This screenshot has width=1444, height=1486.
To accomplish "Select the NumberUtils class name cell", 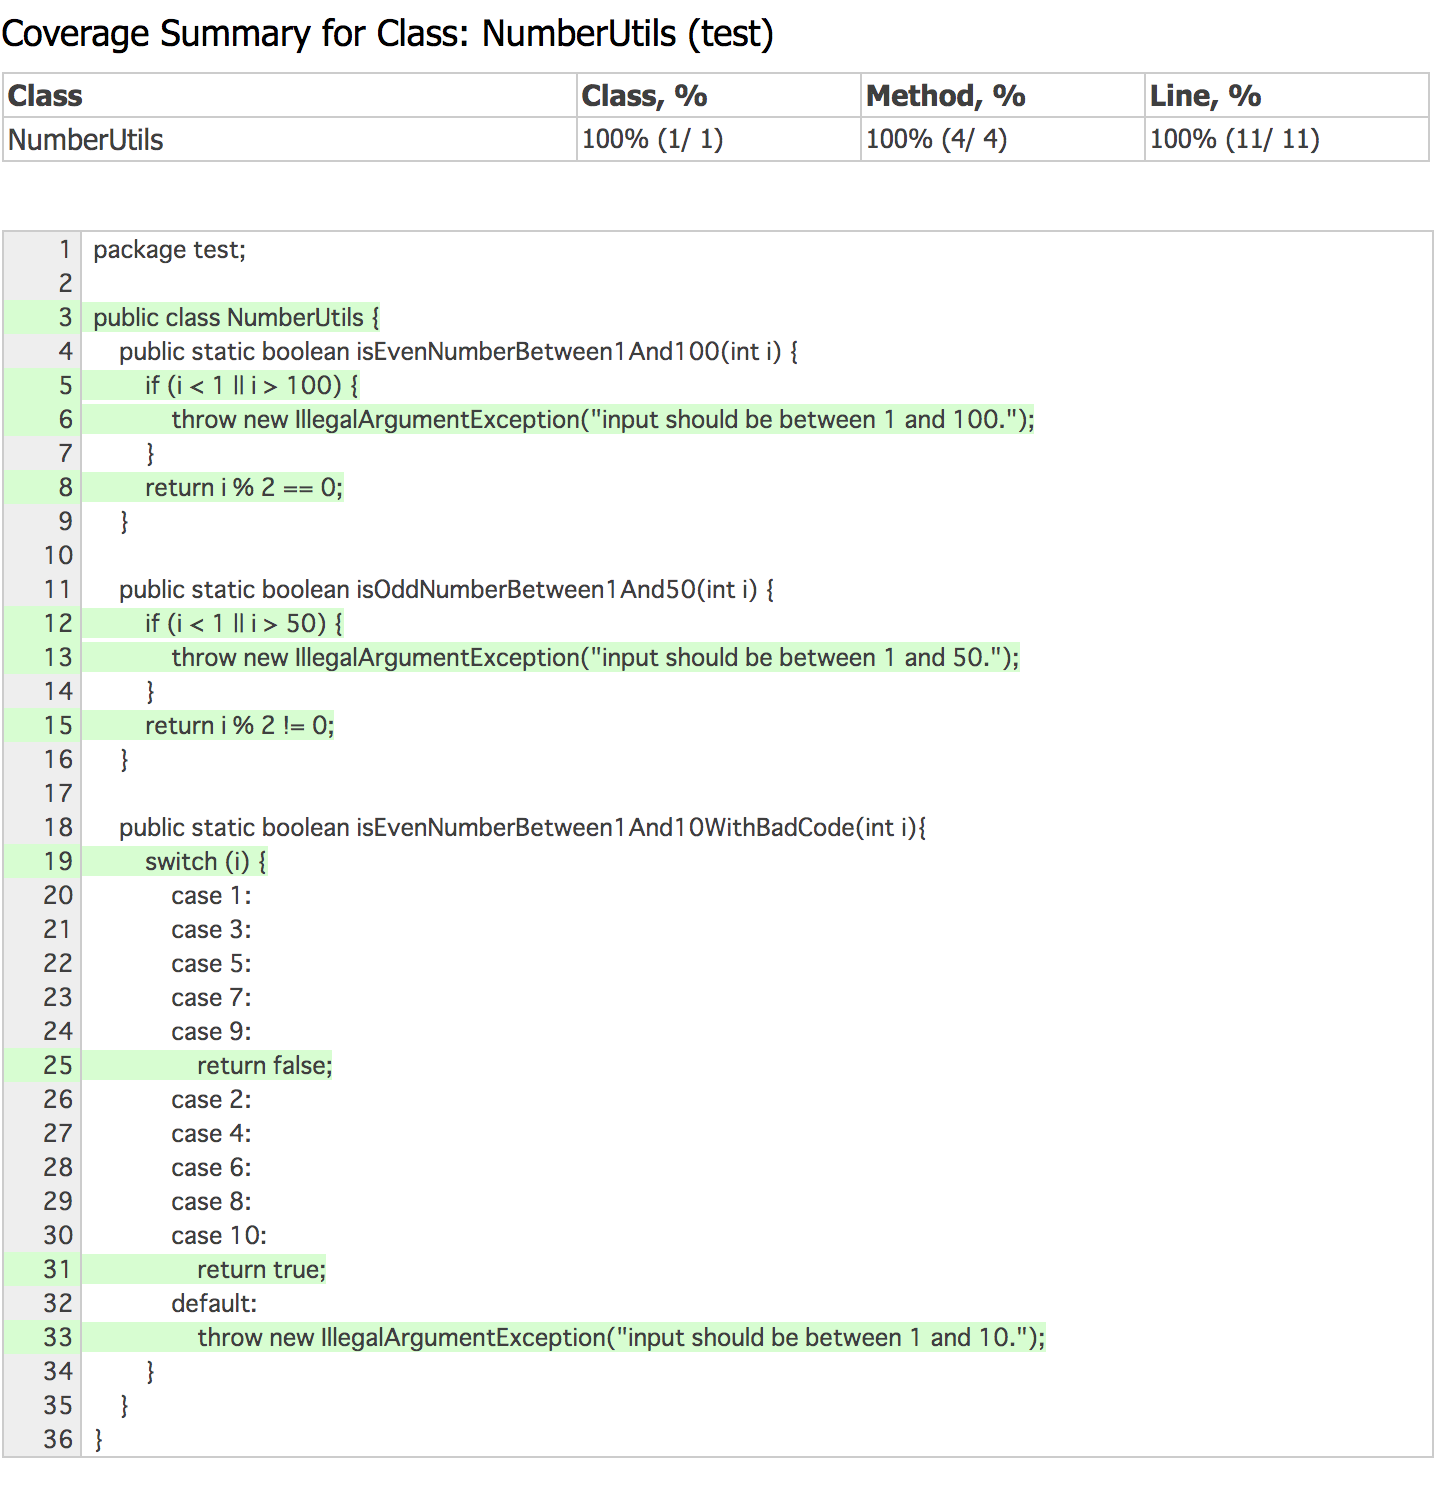I will [86, 140].
